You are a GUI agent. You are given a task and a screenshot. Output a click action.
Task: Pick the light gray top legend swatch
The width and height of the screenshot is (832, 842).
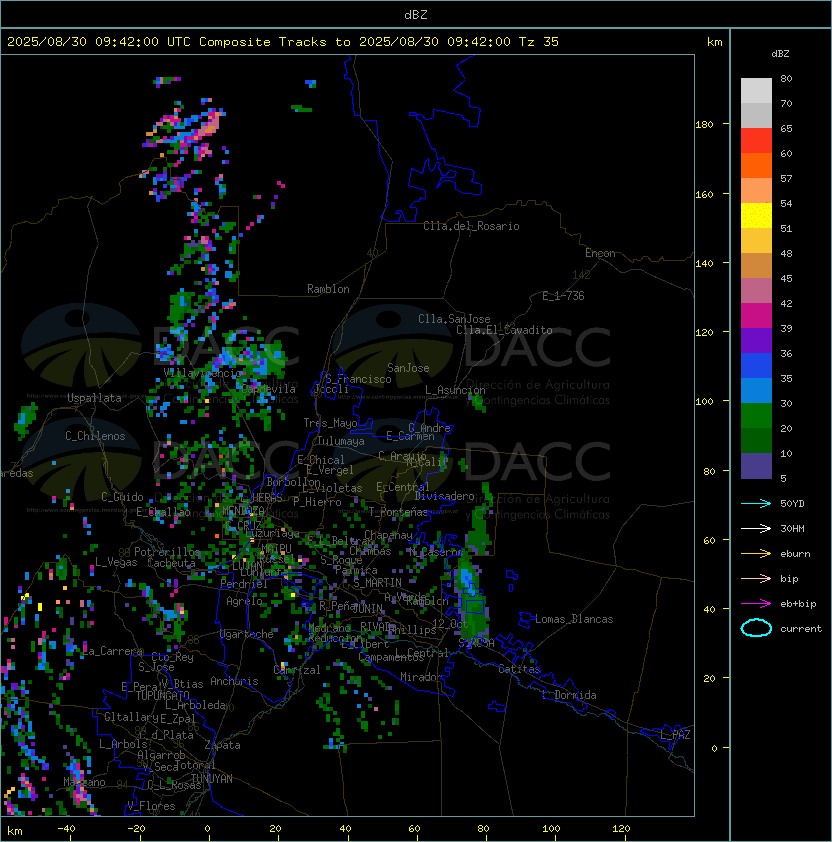pos(756,90)
